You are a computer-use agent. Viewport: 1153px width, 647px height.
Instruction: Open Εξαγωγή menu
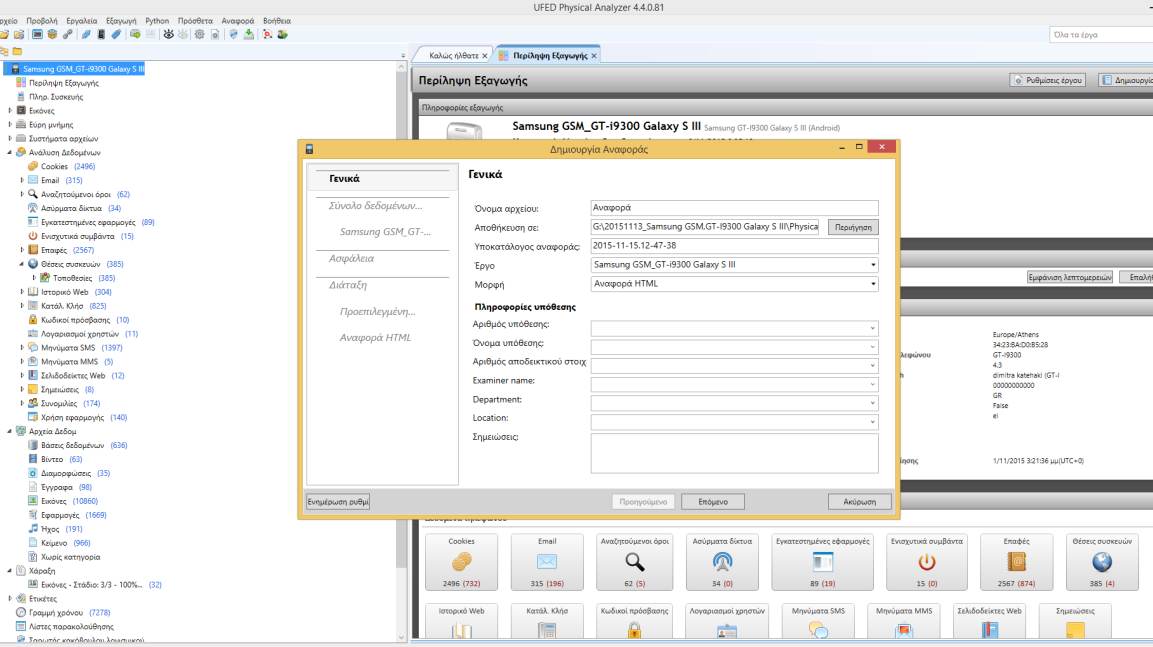click(x=121, y=21)
